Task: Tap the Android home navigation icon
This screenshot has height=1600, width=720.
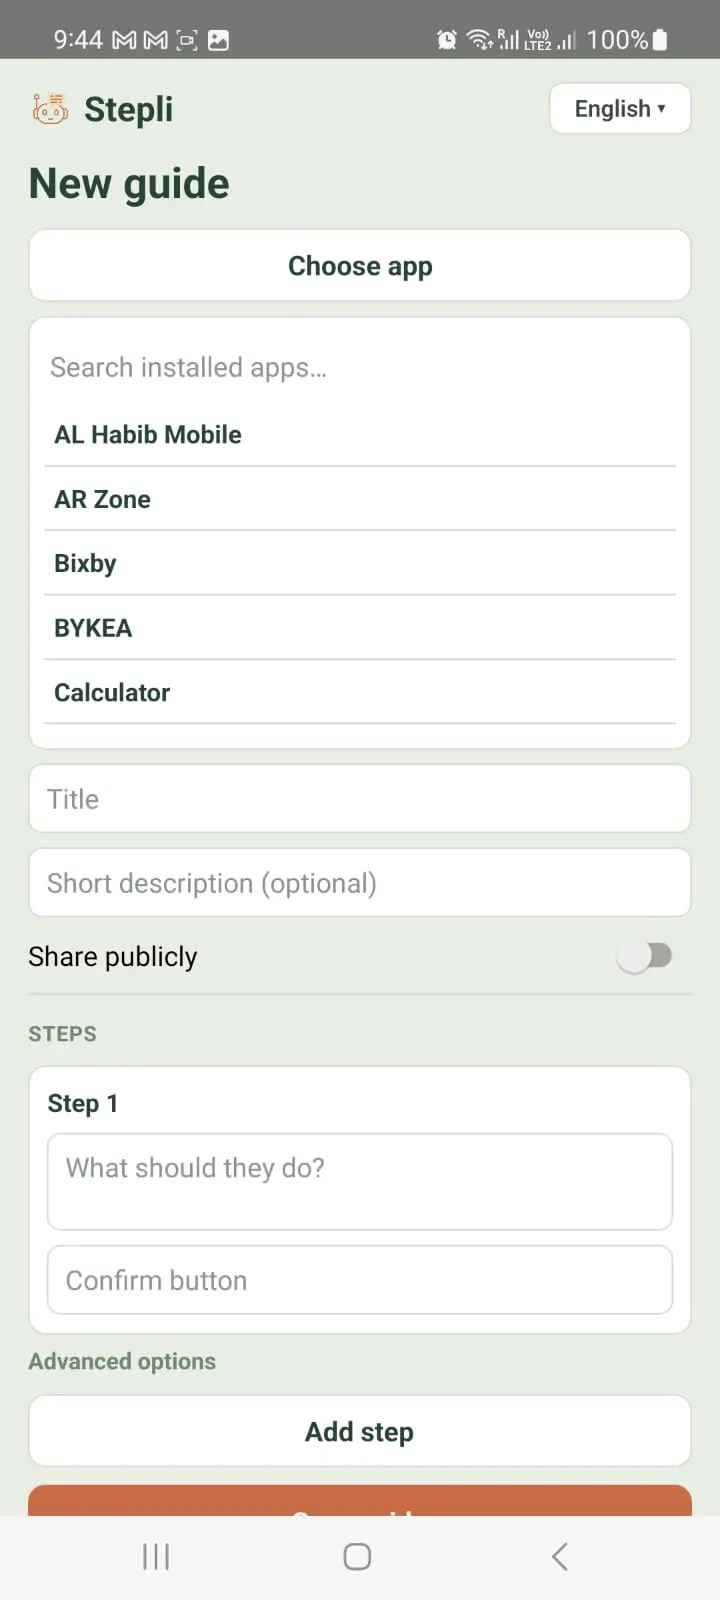Action: coord(357,1557)
